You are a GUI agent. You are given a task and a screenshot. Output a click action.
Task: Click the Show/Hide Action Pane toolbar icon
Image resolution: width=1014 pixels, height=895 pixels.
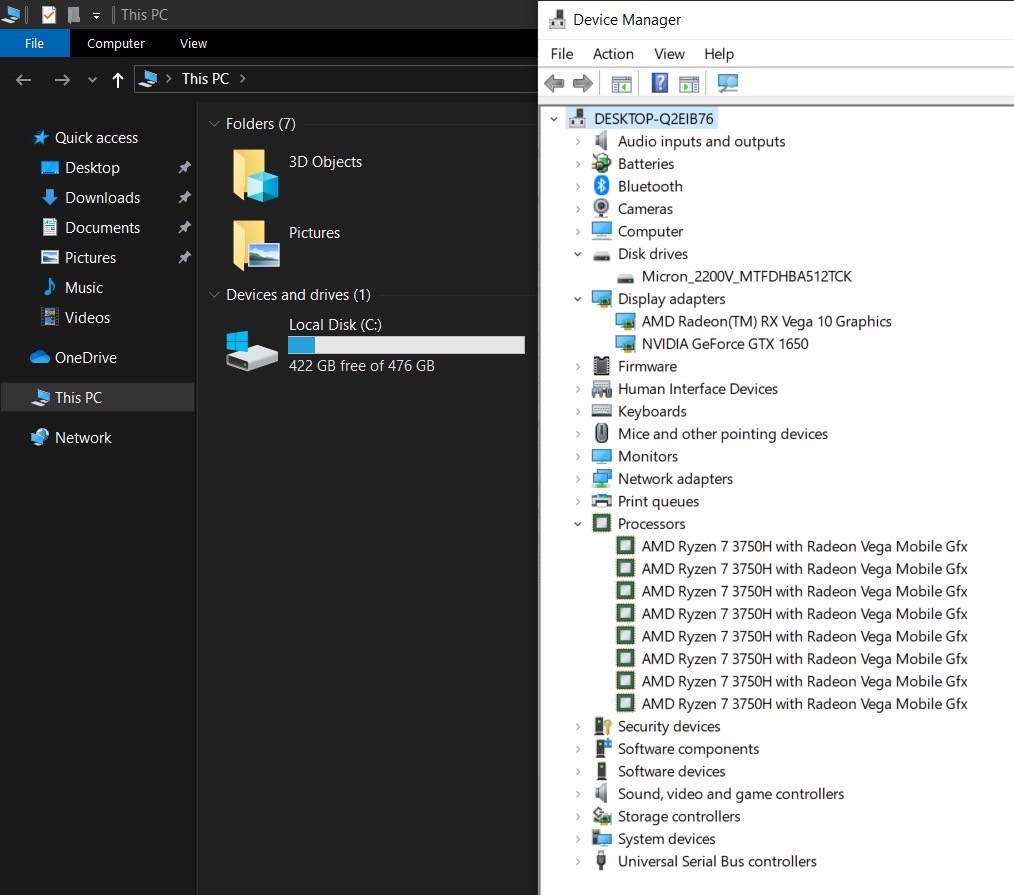(689, 83)
